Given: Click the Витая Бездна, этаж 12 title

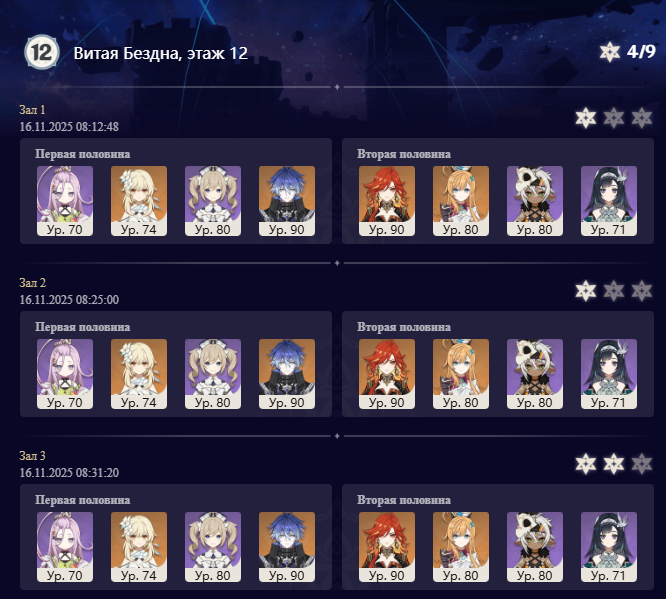Looking at the screenshot, I should pyautogui.click(x=161, y=53).
